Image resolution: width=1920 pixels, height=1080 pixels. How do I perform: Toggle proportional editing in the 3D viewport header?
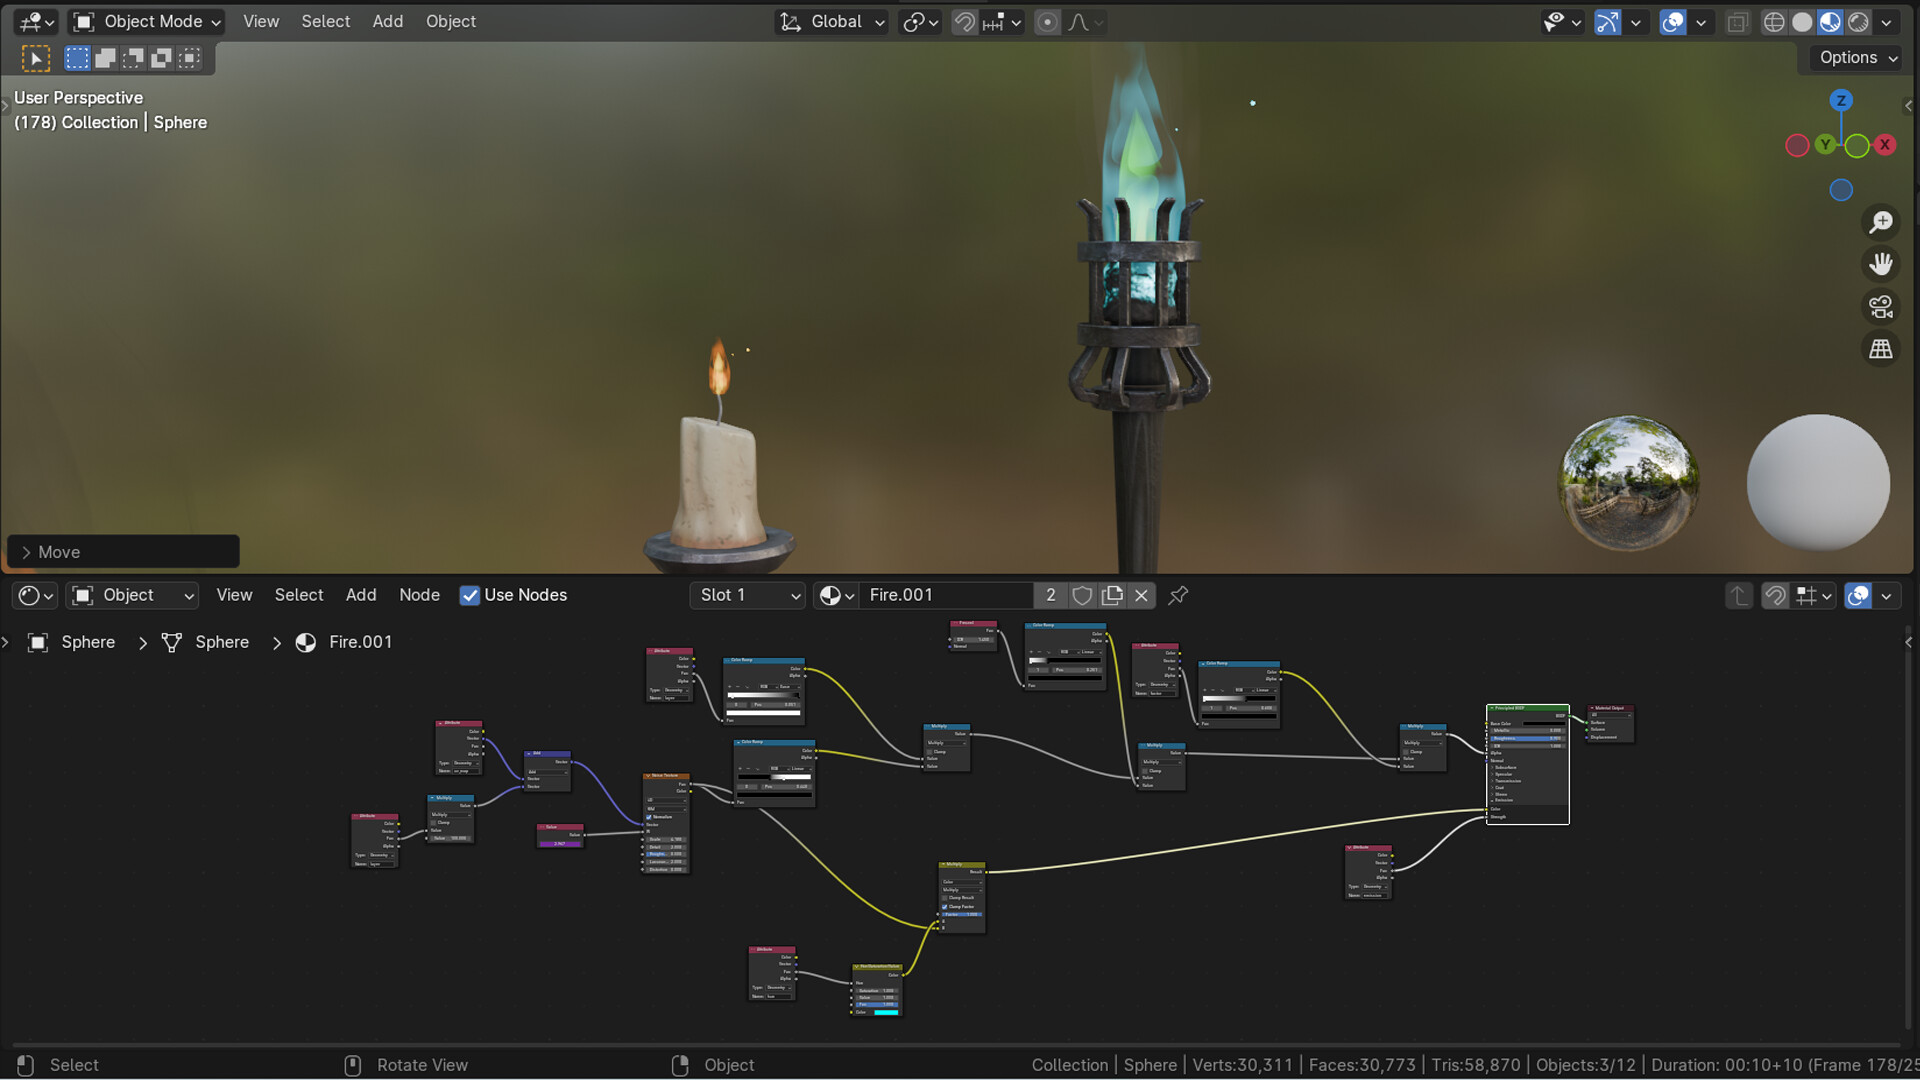pyautogui.click(x=1046, y=21)
